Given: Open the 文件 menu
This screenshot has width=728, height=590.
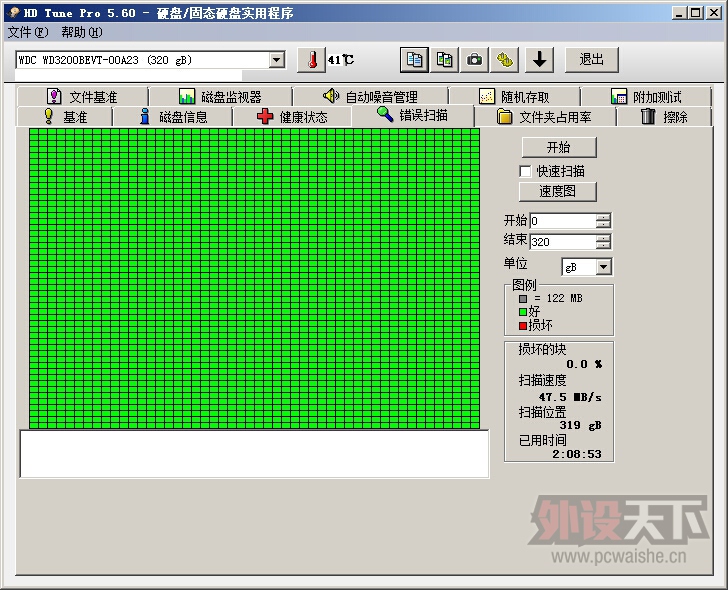Looking at the screenshot, I should pos(28,32).
